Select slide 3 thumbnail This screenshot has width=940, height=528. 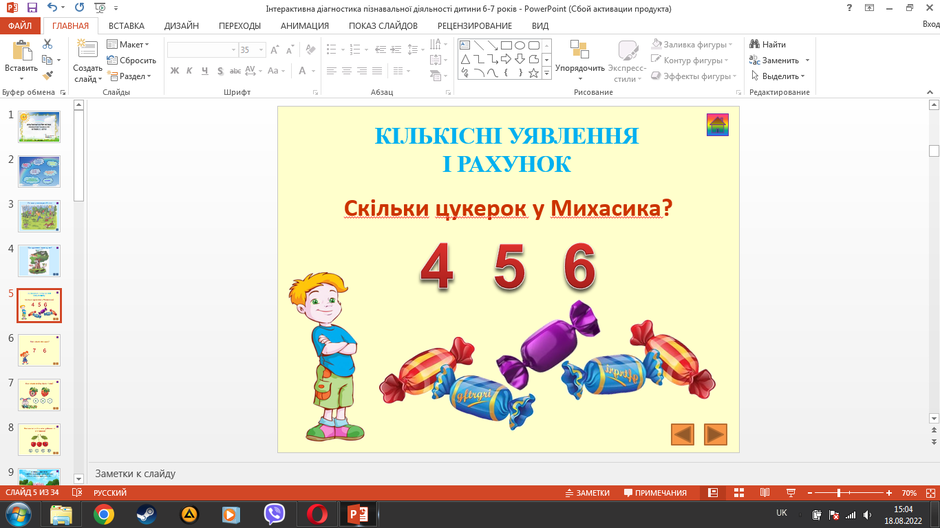click(39, 216)
